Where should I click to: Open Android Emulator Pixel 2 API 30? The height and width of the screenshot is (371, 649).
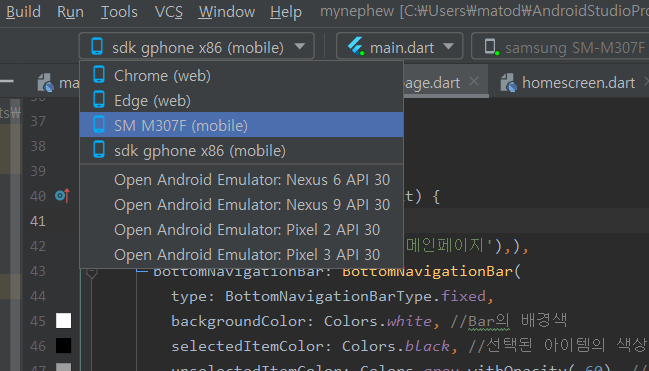pos(241,229)
